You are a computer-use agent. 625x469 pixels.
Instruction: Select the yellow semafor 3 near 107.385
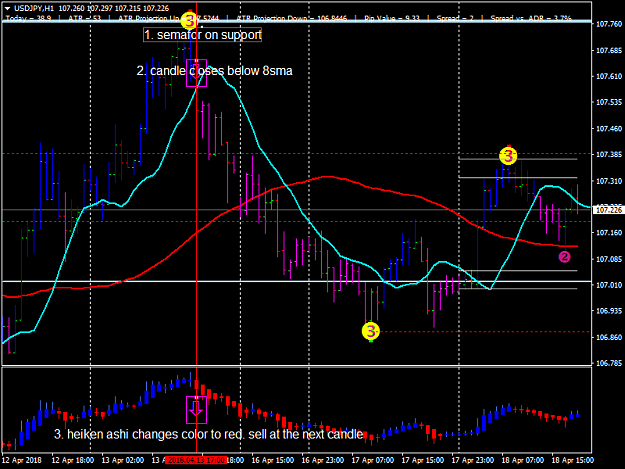tap(508, 156)
